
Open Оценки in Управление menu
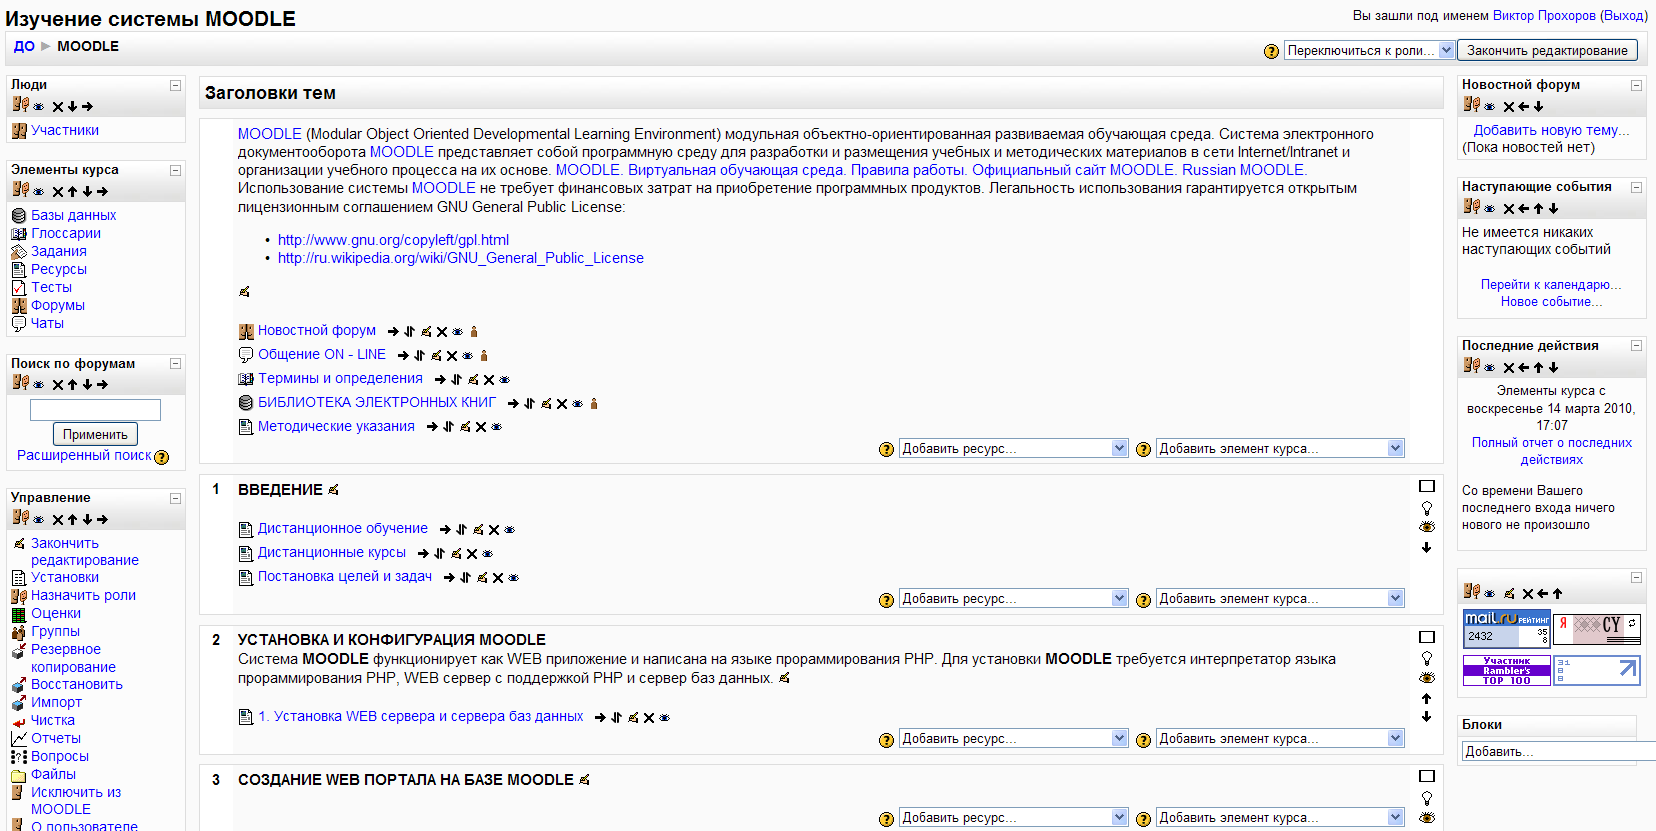56,613
